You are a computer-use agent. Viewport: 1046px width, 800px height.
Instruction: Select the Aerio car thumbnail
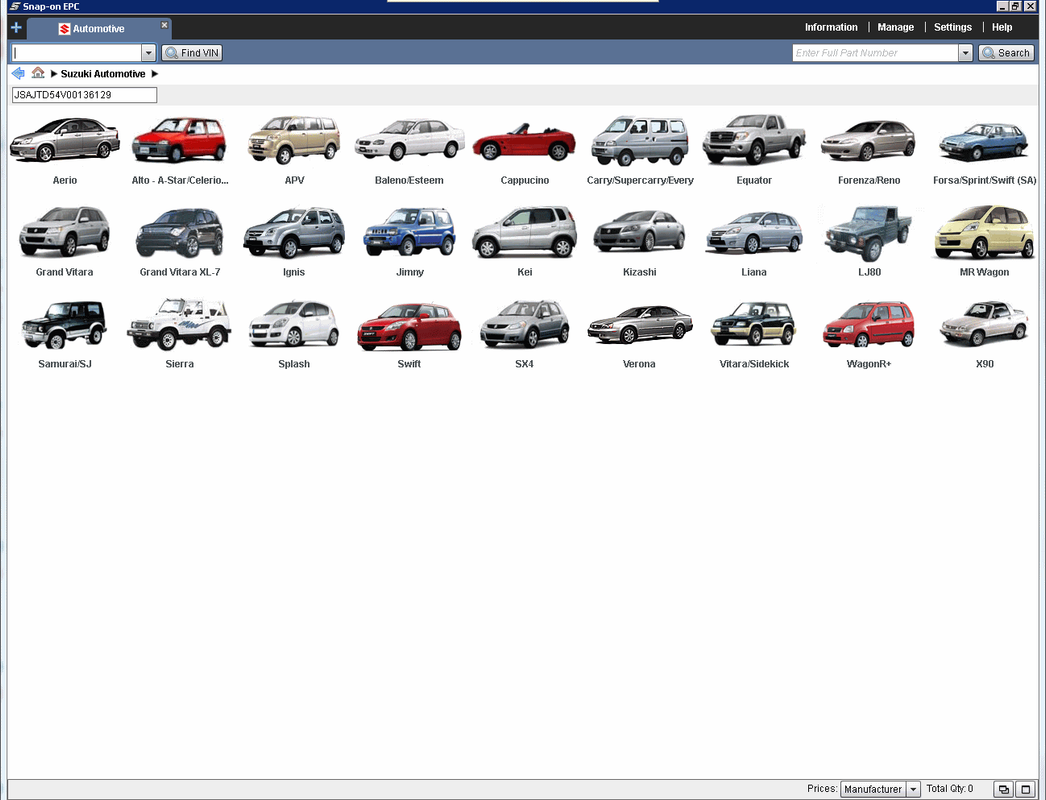(65, 140)
